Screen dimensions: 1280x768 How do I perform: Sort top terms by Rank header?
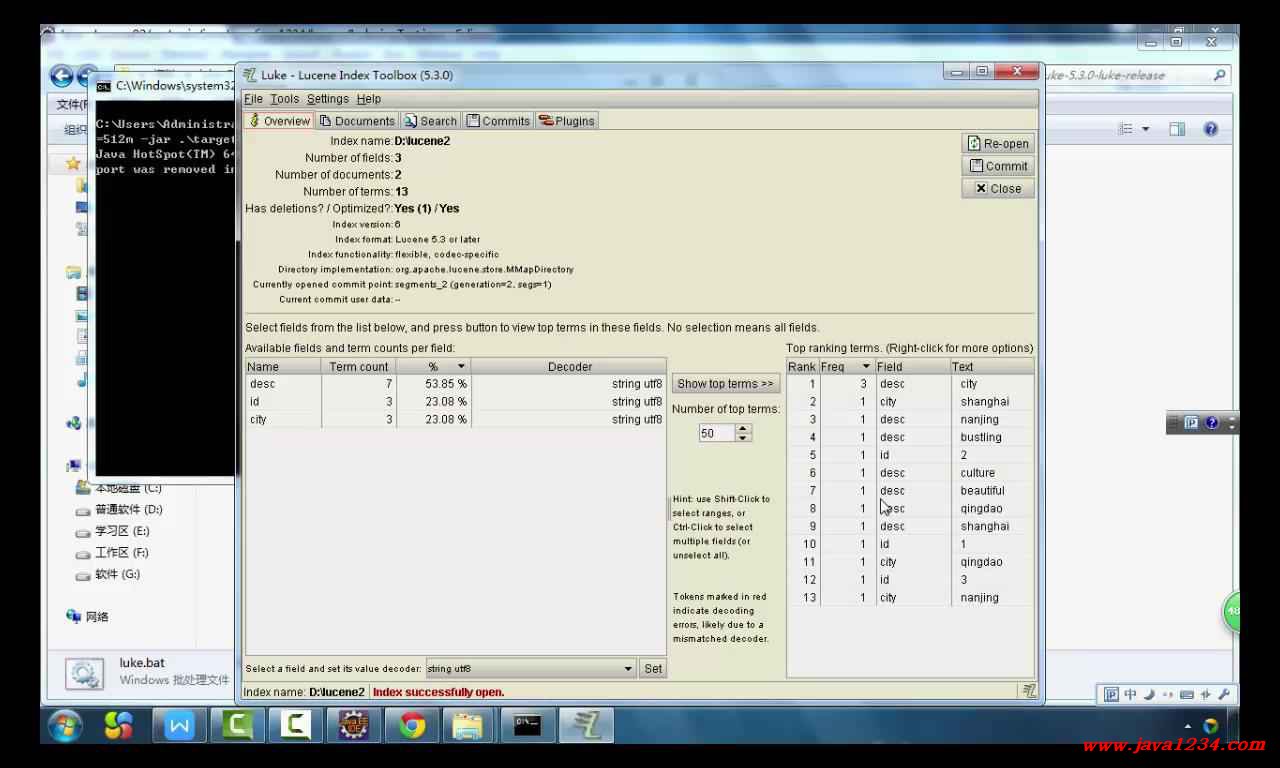(802, 367)
